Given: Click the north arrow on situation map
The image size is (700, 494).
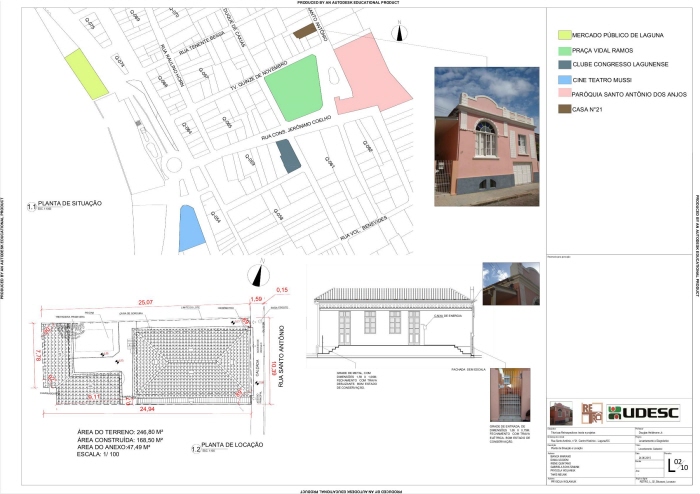Looking at the screenshot, I should click(x=399, y=33).
